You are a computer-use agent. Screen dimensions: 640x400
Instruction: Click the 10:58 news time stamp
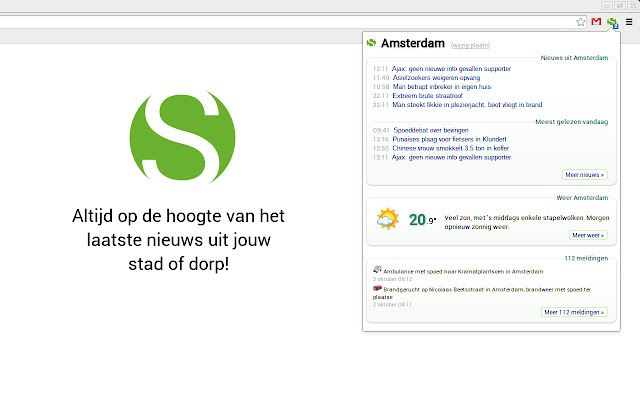tap(381, 87)
